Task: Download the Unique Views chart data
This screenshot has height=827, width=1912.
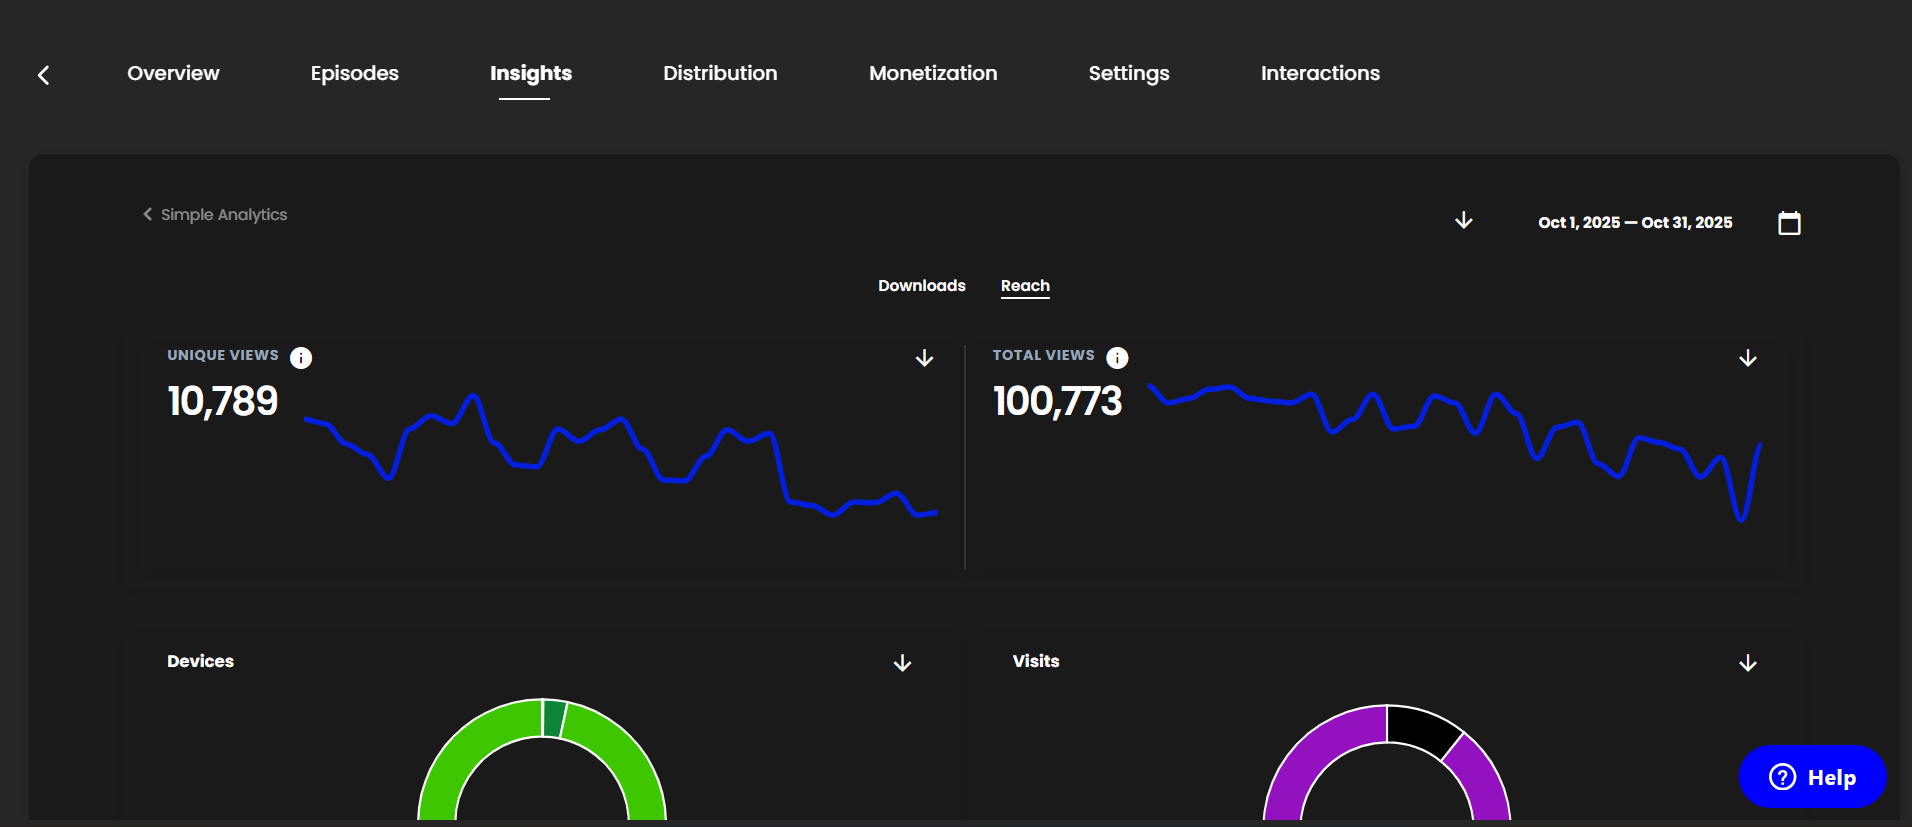Action: [925, 358]
